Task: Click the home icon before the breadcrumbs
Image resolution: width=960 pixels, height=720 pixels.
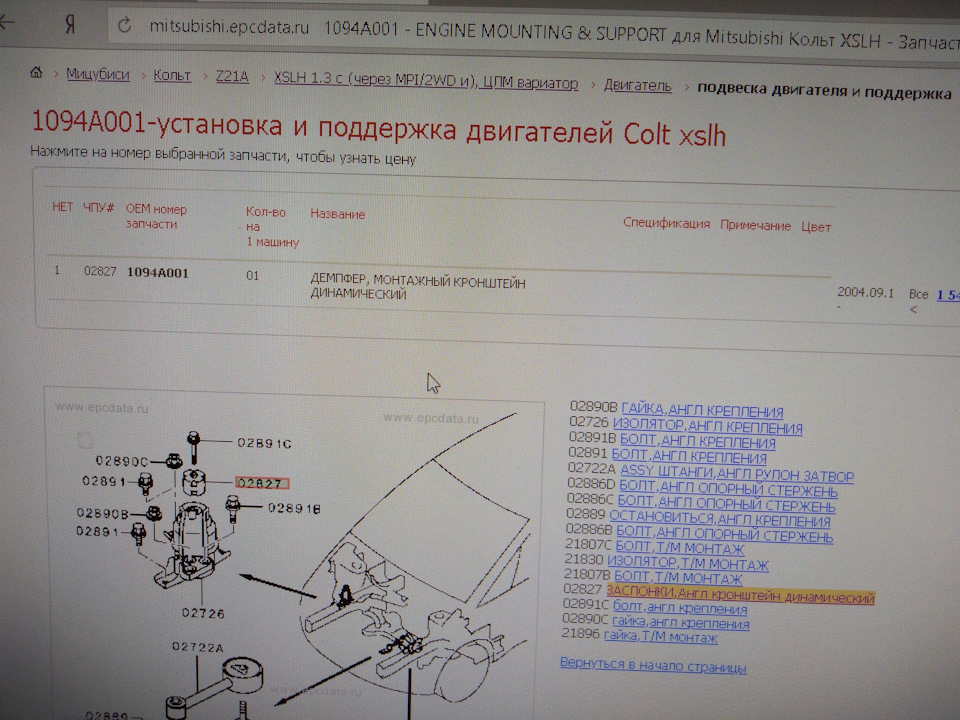Action: pos(36,73)
